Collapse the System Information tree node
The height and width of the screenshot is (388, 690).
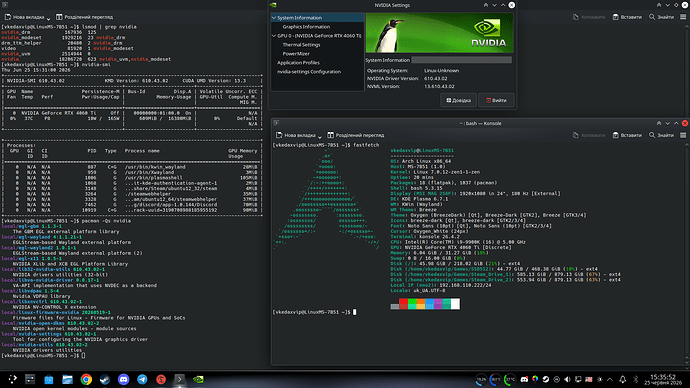274,18
